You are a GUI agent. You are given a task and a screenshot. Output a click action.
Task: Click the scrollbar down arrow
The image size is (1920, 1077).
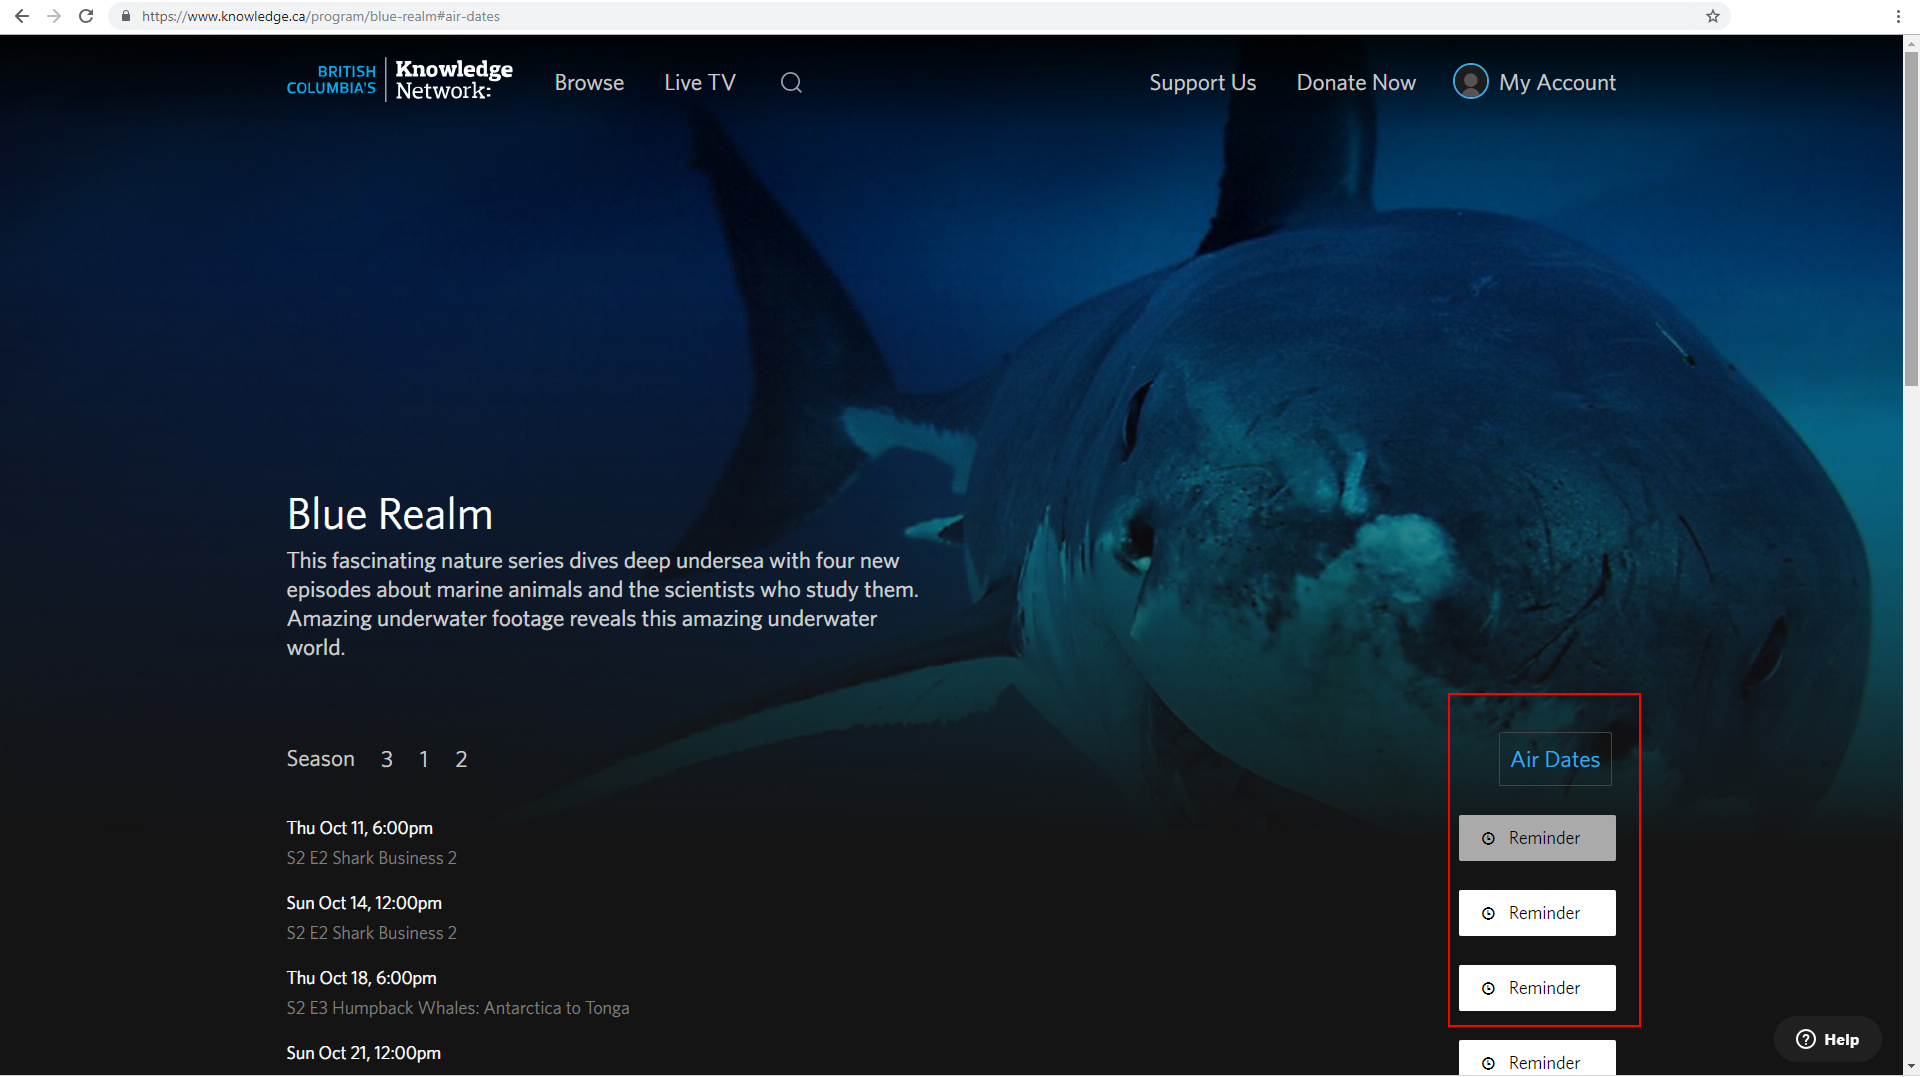1911,1067
